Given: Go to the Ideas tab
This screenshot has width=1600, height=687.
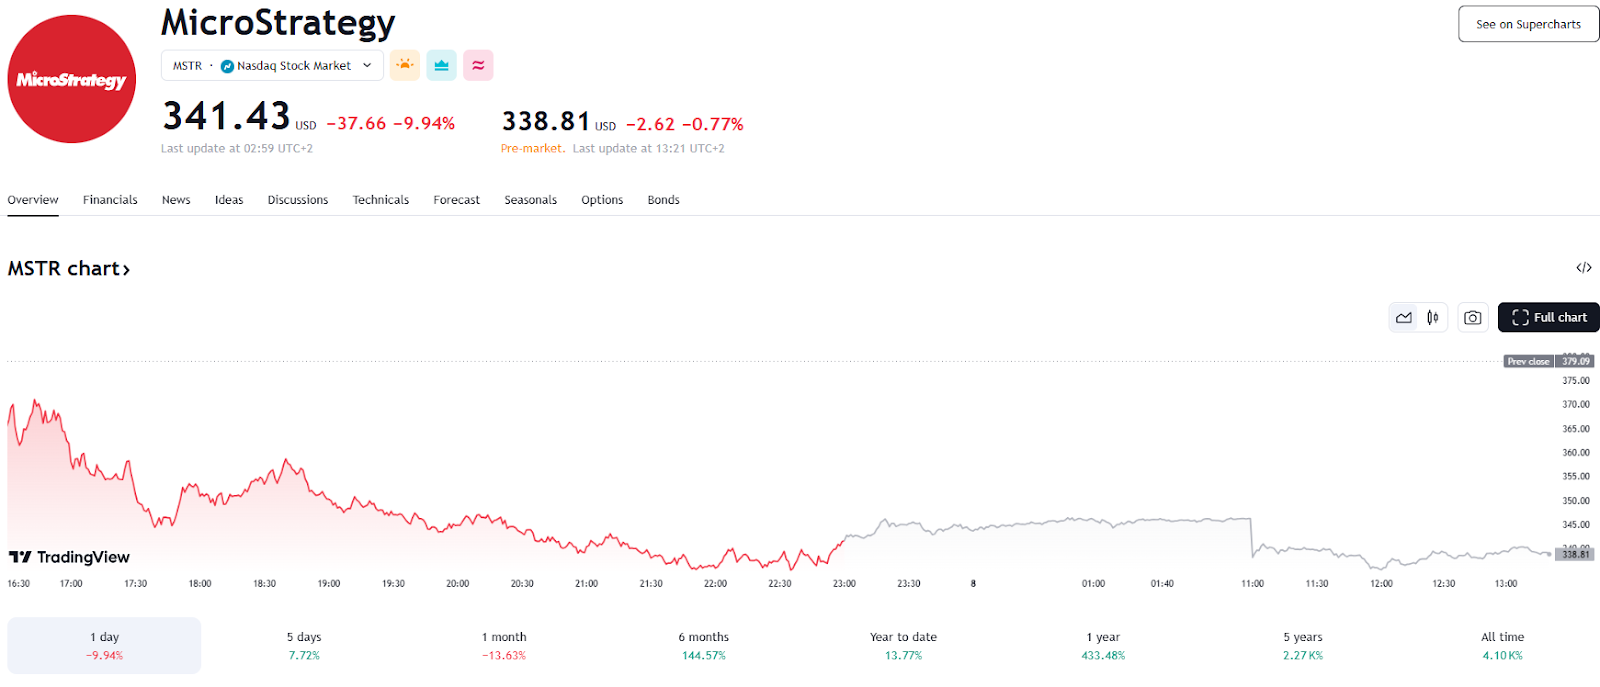Looking at the screenshot, I should (x=229, y=200).
